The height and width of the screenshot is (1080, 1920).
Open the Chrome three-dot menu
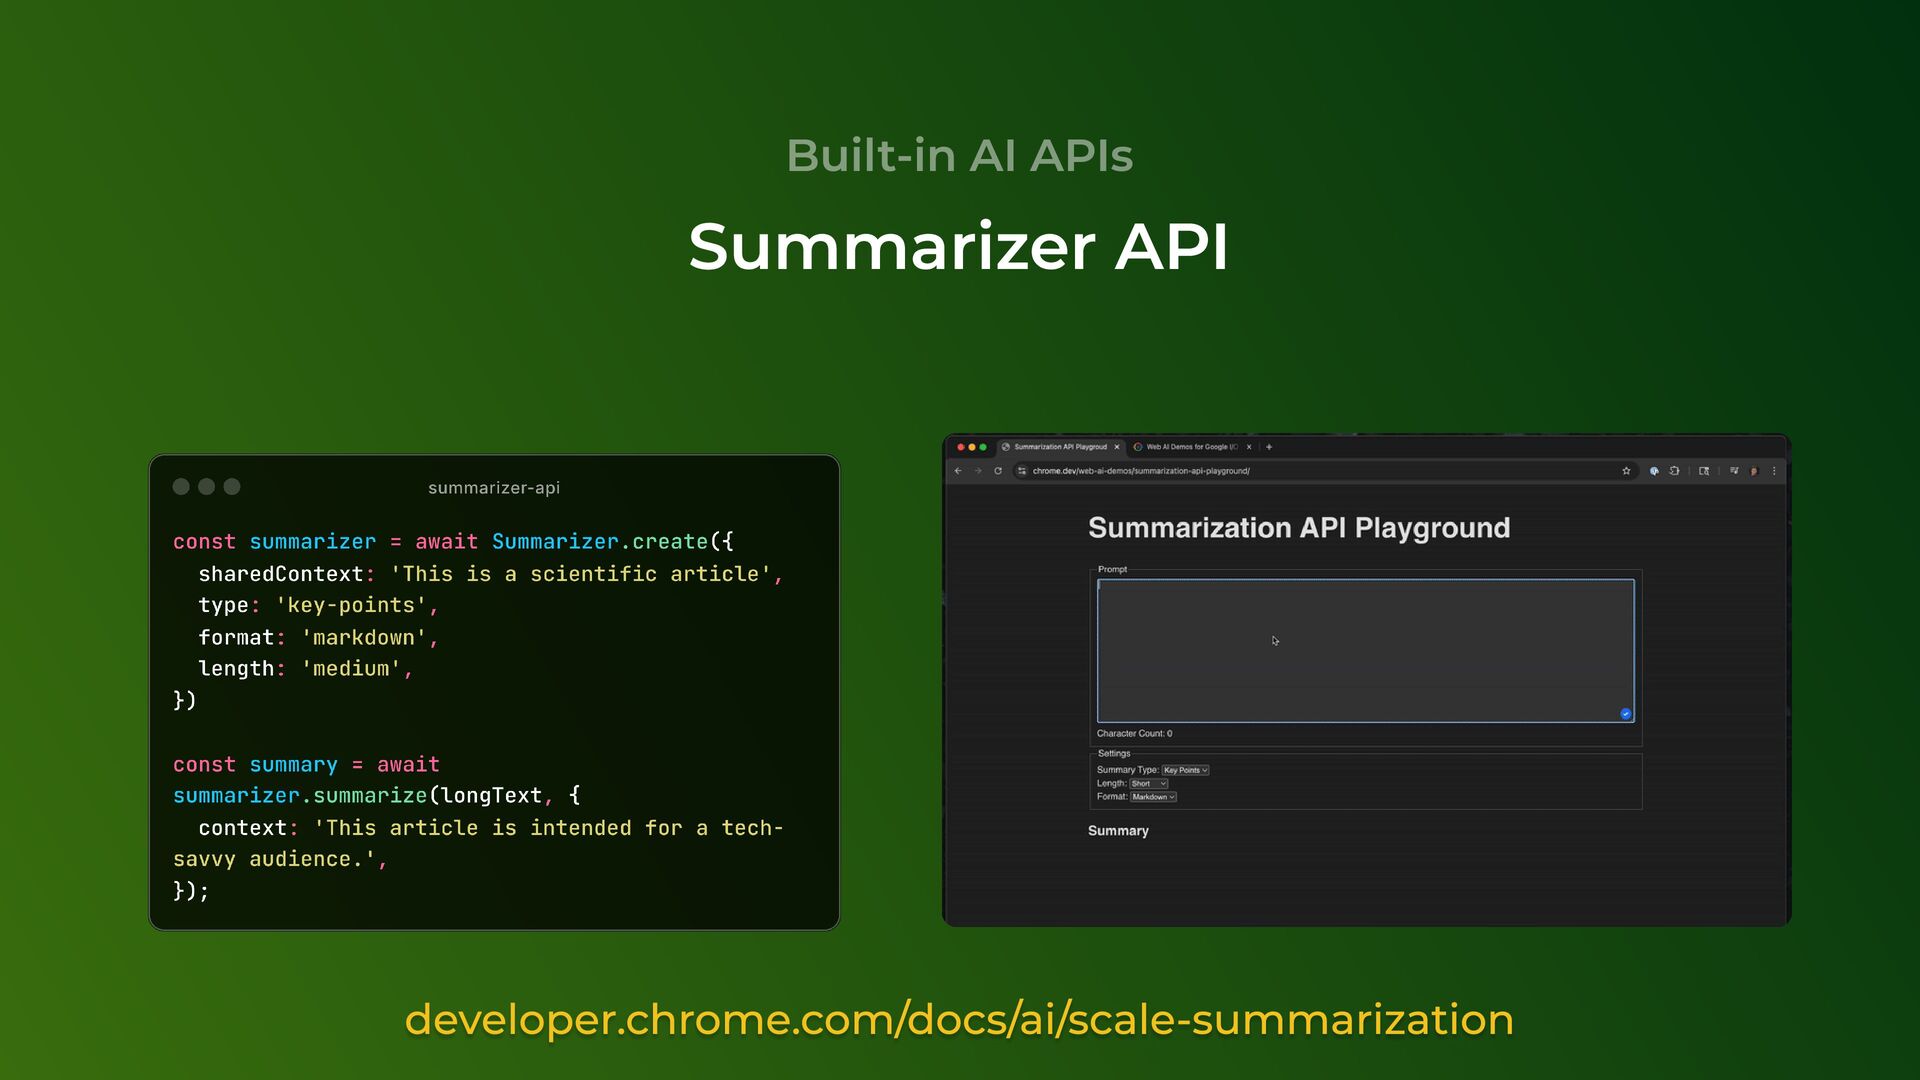[1775, 471]
